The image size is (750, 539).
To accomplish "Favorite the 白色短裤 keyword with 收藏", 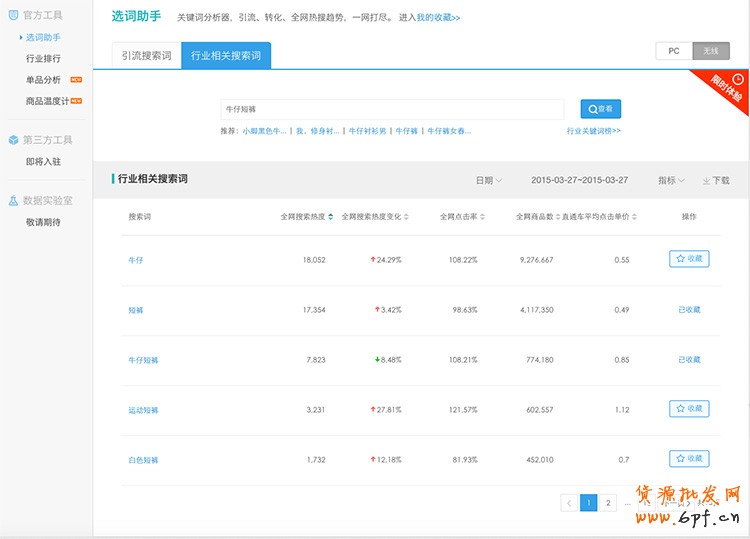I will pyautogui.click(x=688, y=459).
